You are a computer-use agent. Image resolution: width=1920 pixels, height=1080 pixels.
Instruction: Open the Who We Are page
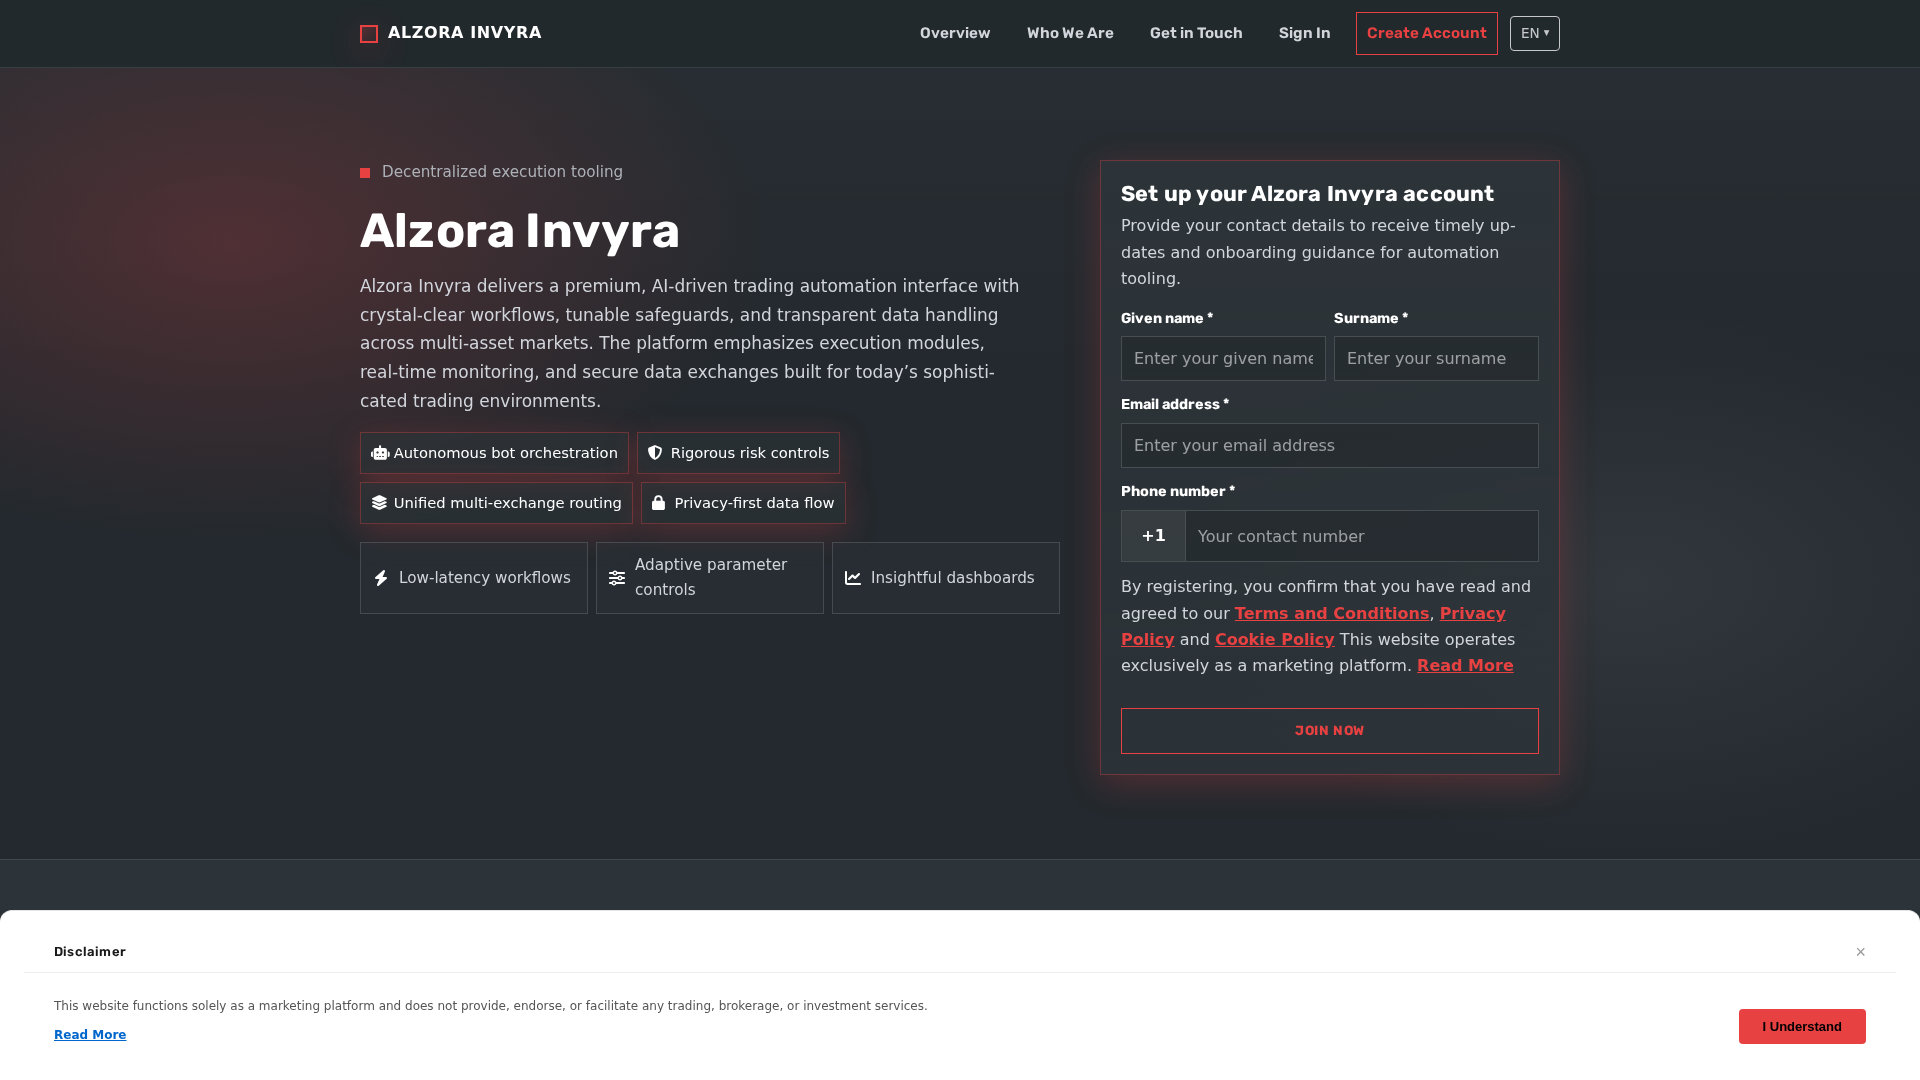click(x=1070, y=33)
